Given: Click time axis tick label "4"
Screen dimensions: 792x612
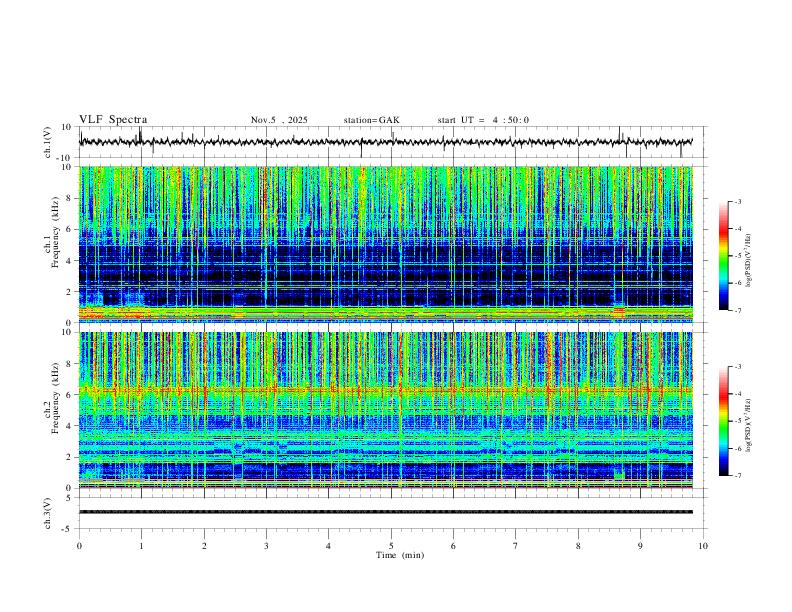Looking at the screenshot, I should (328, 546).
